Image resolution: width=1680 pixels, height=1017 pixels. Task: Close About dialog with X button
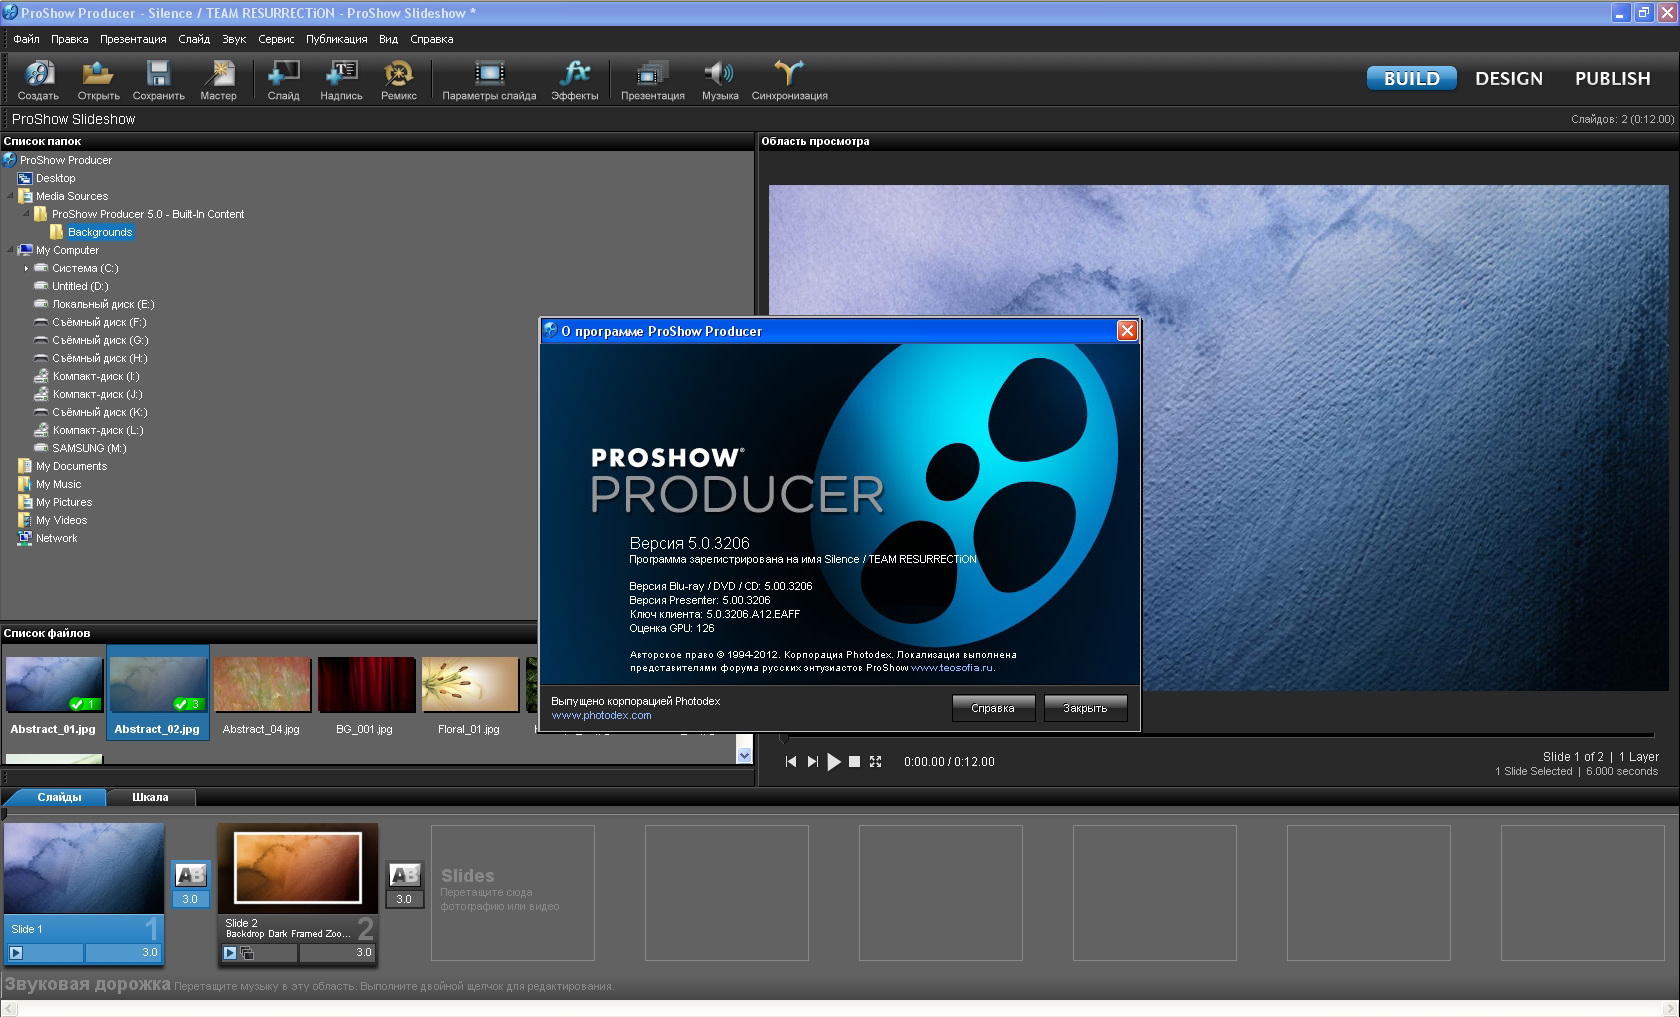[1127, 331]
